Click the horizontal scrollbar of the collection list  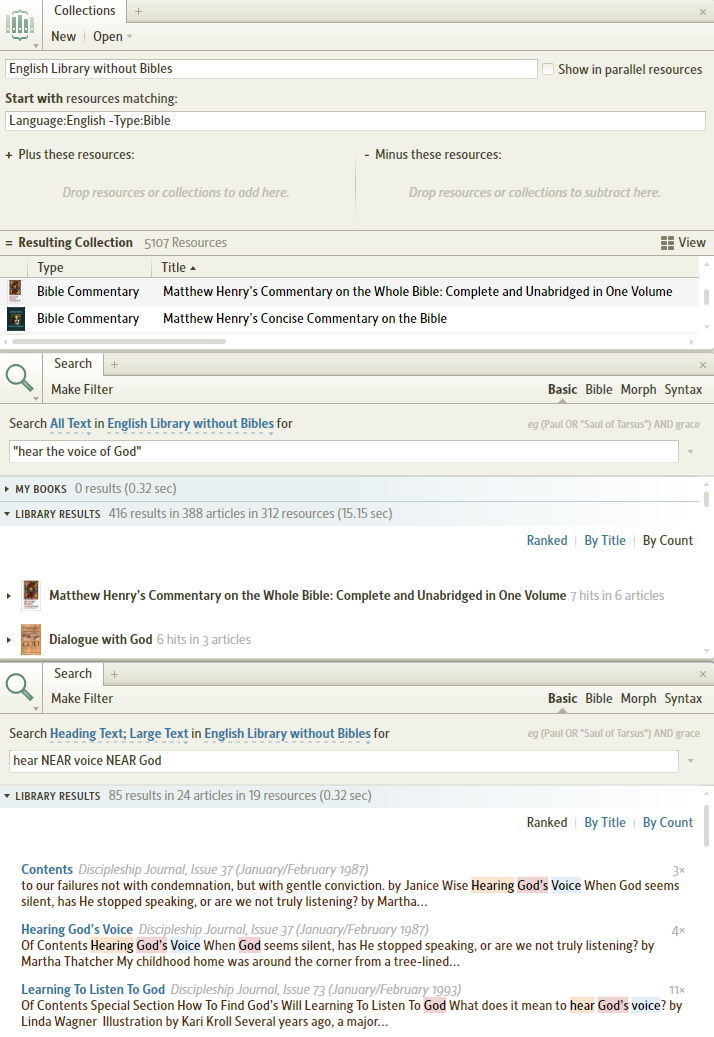pyautogui.click(x=119, y=341)
